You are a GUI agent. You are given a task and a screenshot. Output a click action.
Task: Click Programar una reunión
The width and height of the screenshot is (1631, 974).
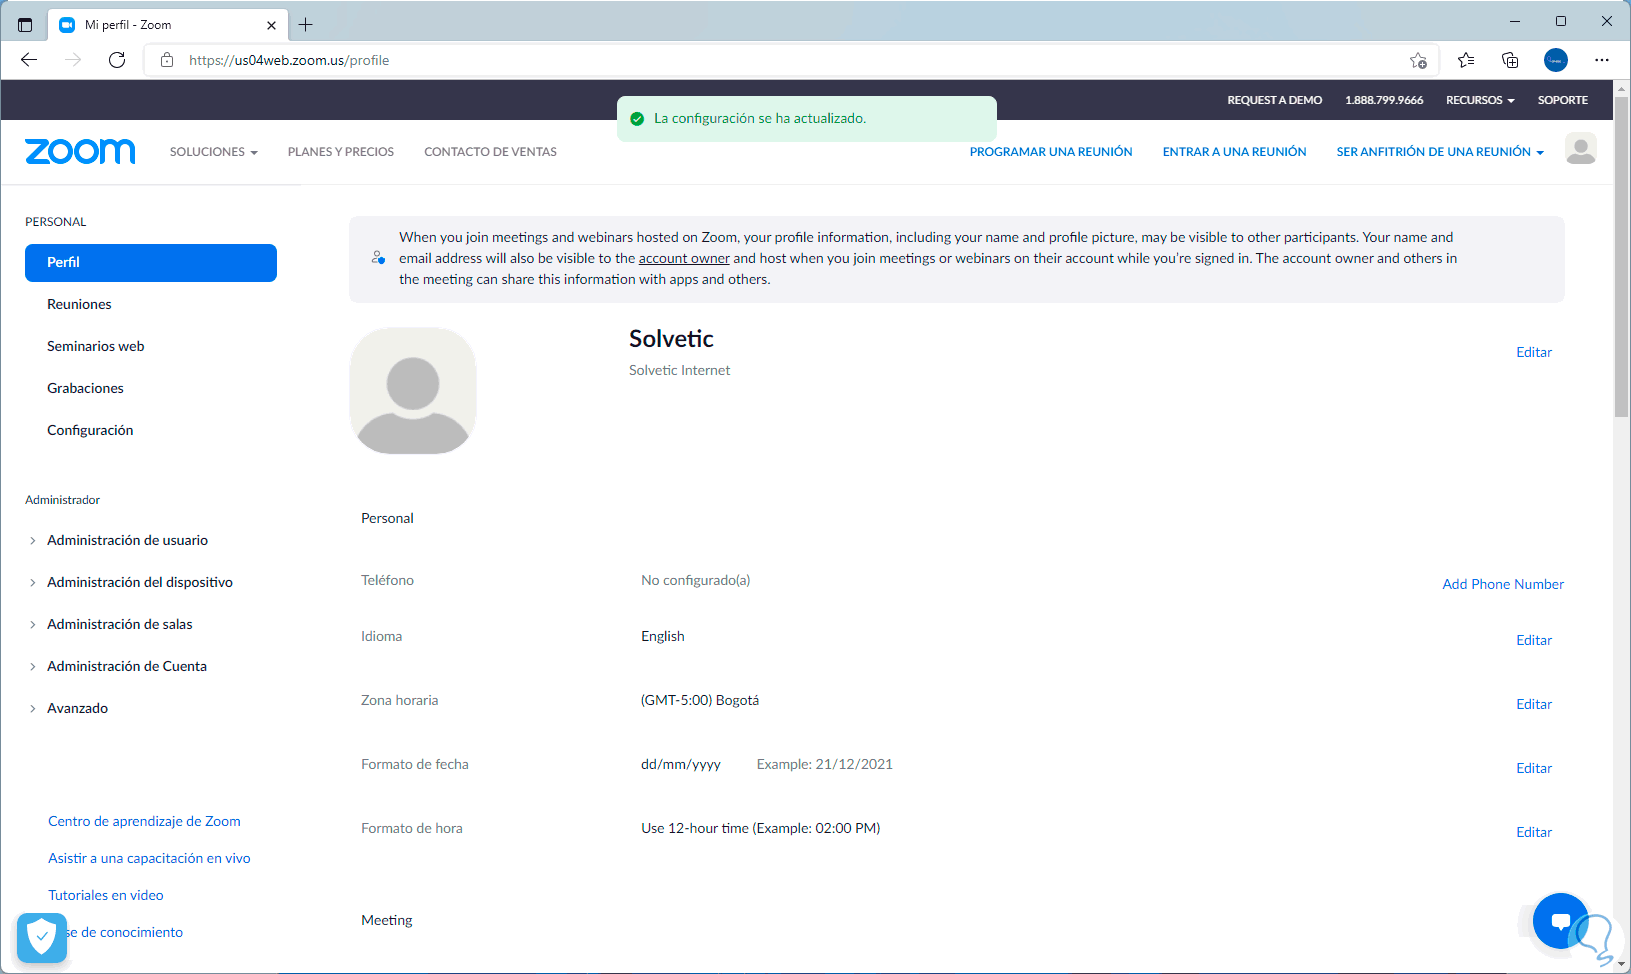click(1051, 152)
